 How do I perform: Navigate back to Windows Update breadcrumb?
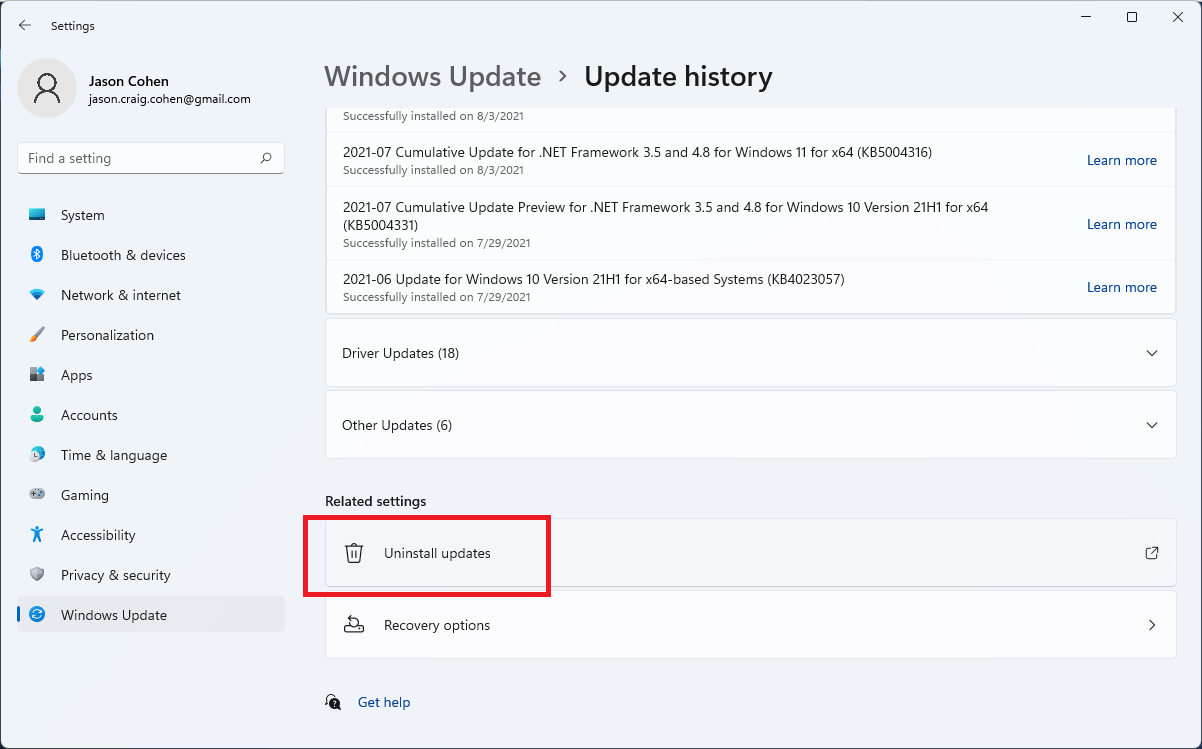coord(432,77)
